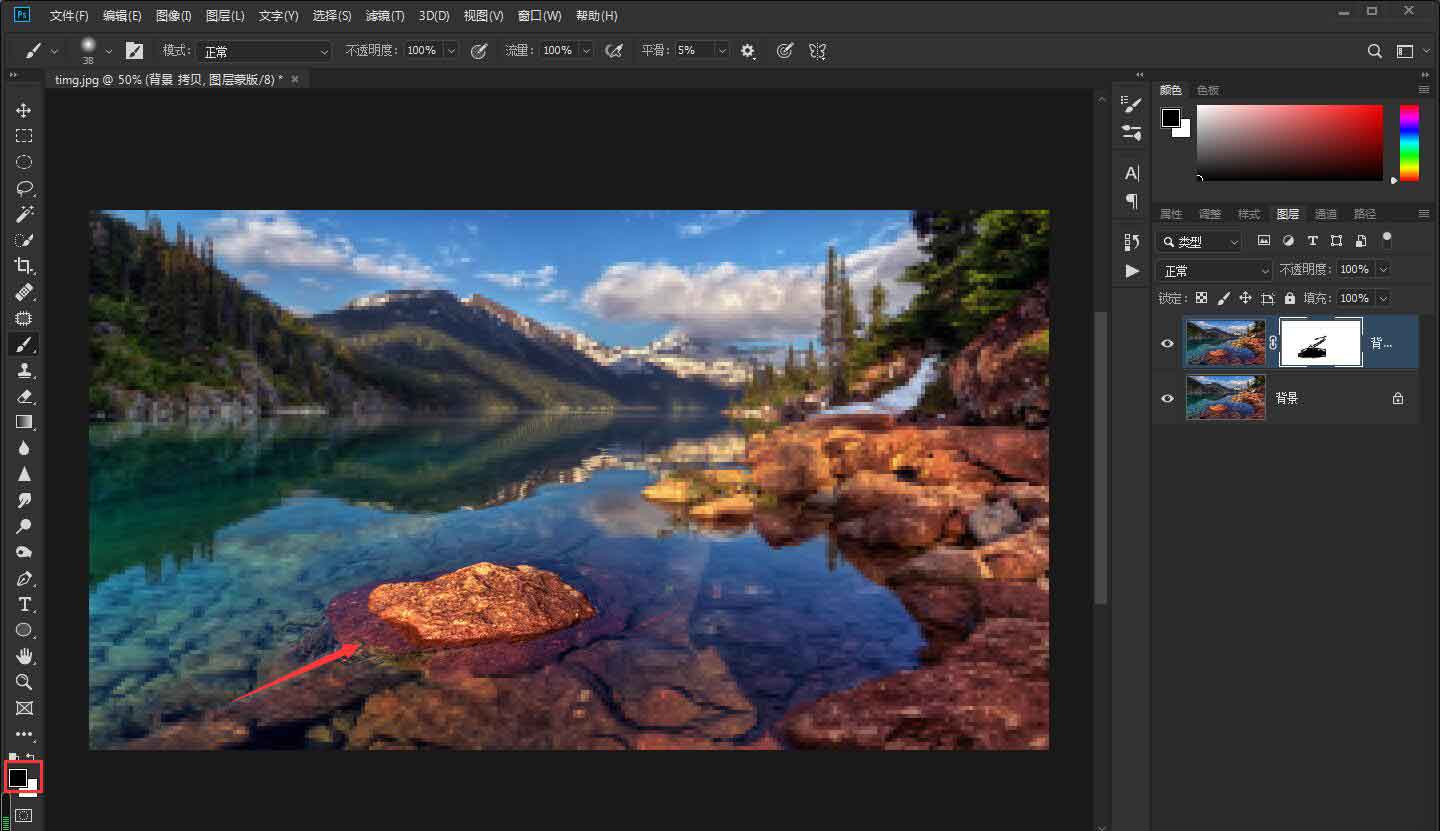1440x831 pixels.
Task: Open the 滤镜(T) menu
Action: tap(385, 16)
